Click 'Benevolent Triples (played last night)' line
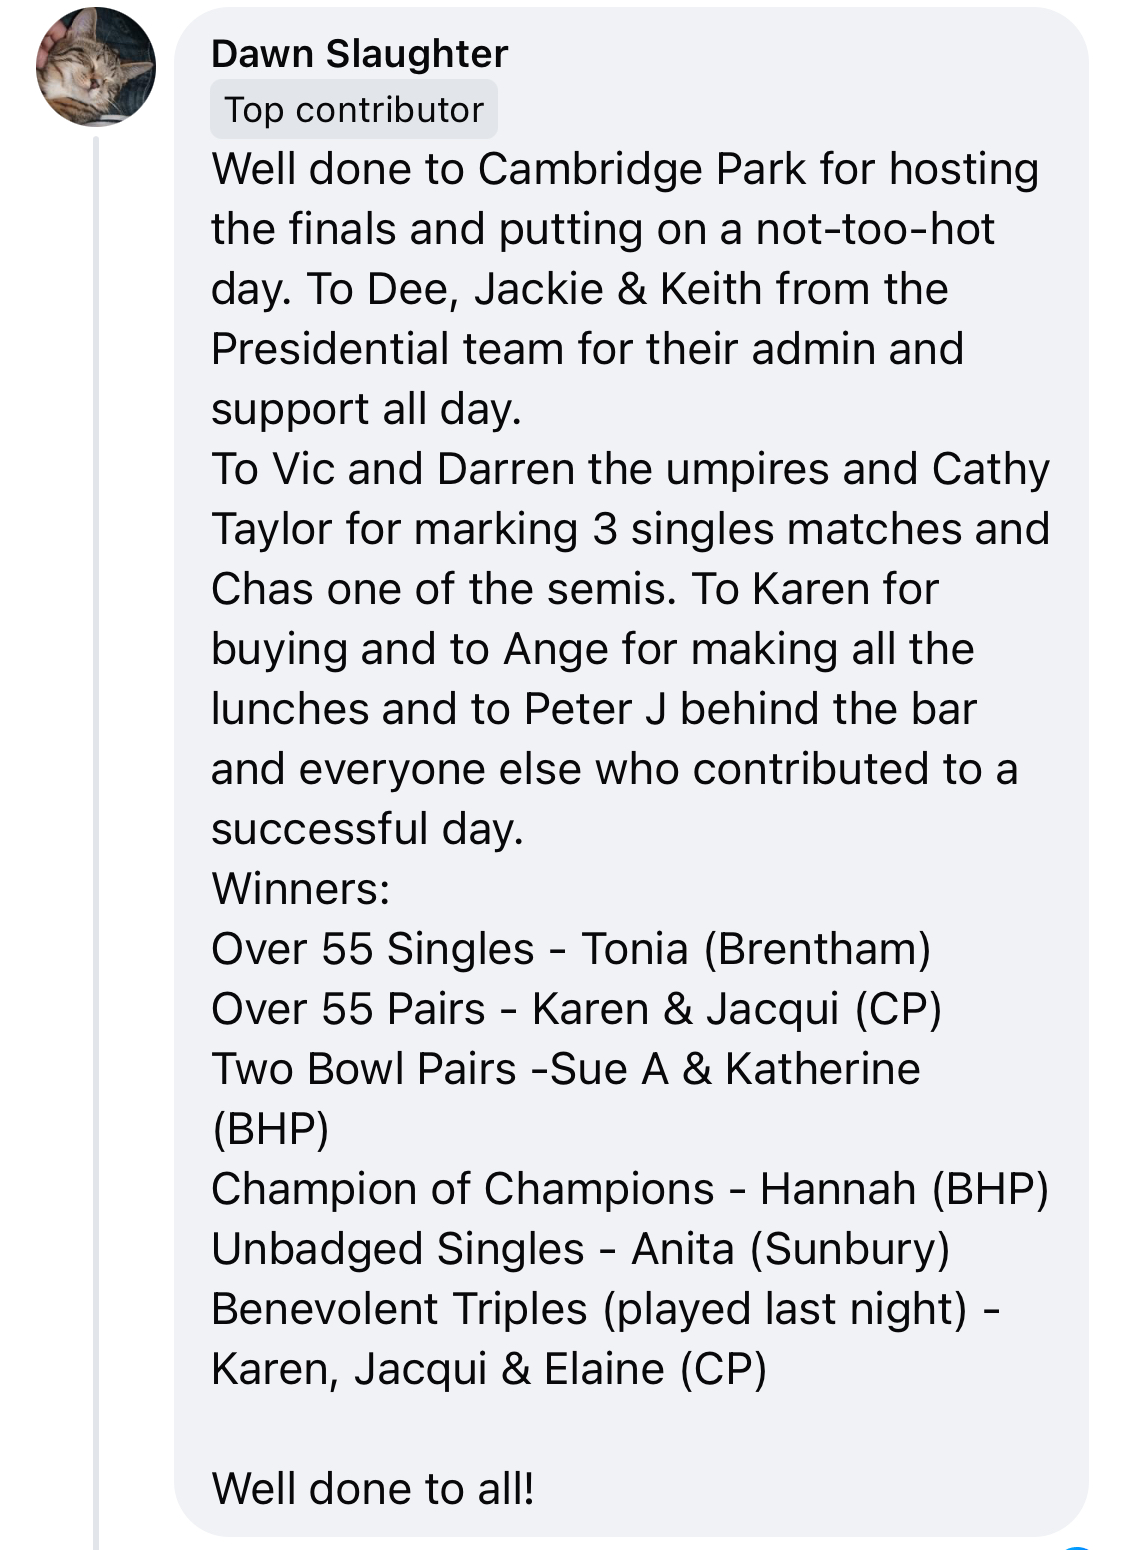Image resolution: width=1125 pixels, height=1550 pixels. (x=605, y=1309)
